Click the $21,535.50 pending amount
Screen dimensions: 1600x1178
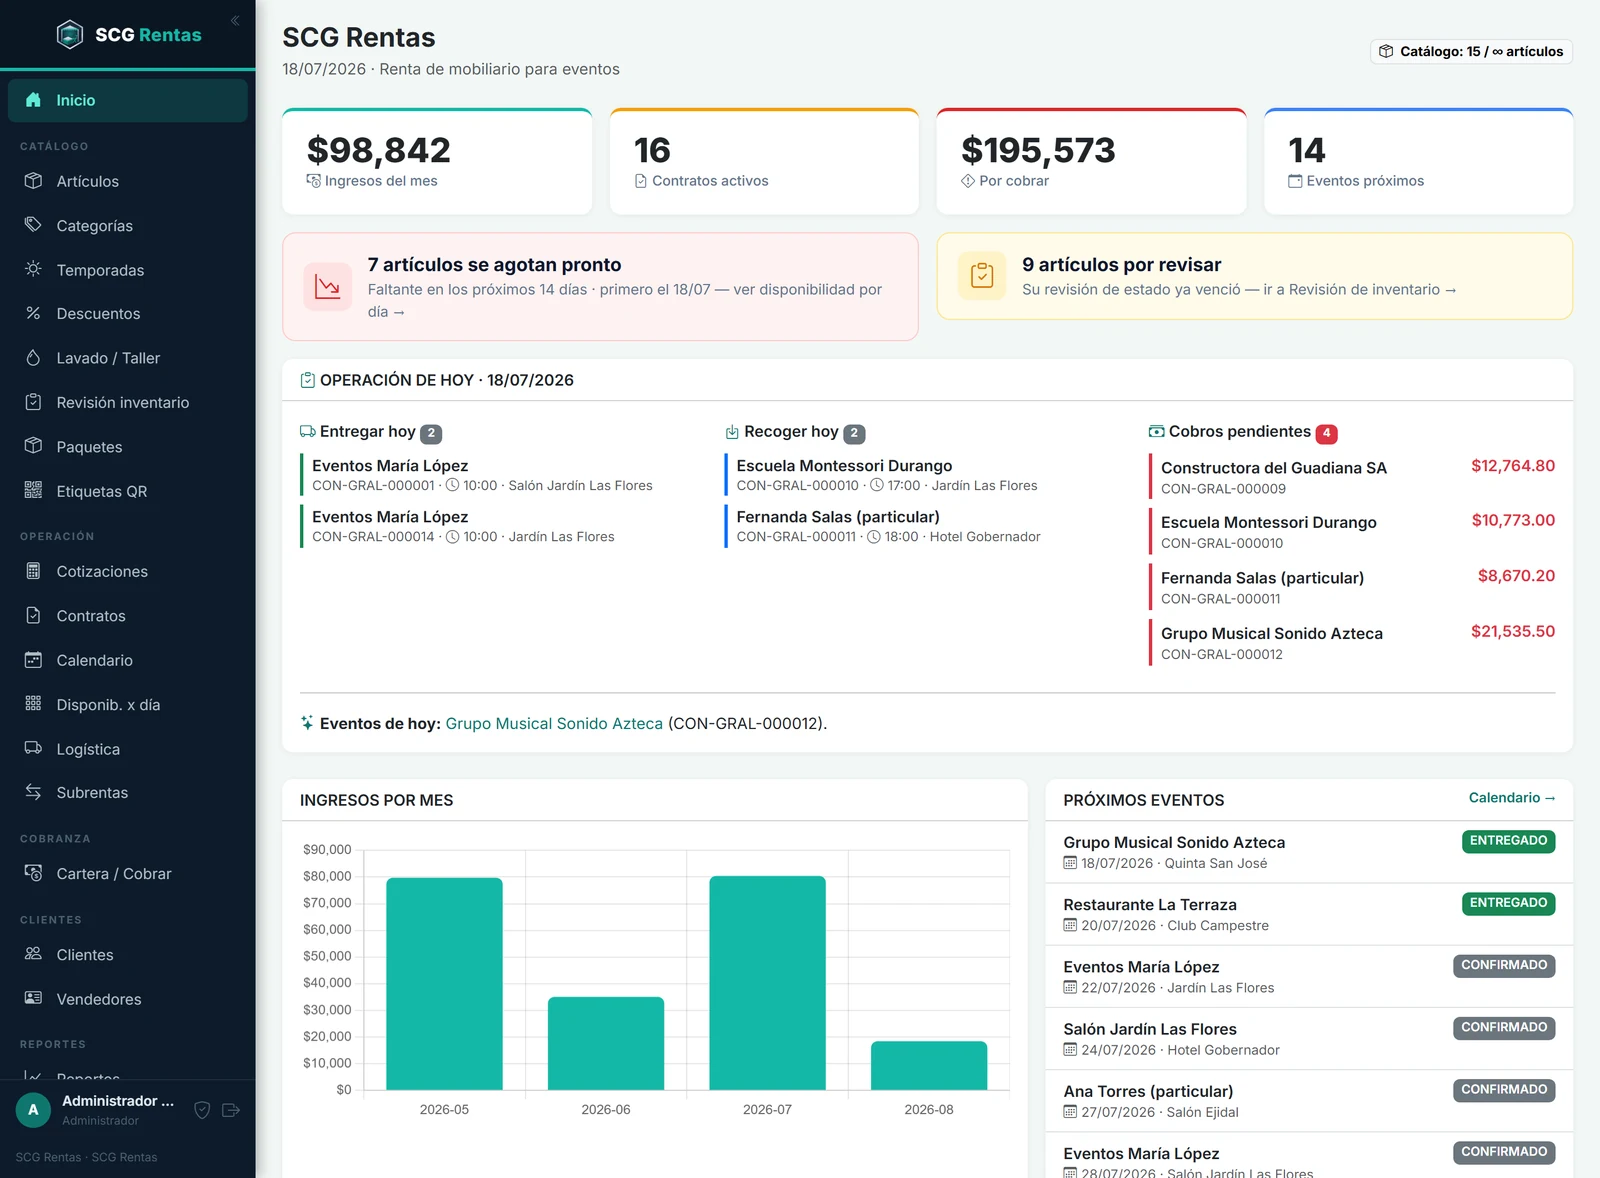click(1512, 631)
